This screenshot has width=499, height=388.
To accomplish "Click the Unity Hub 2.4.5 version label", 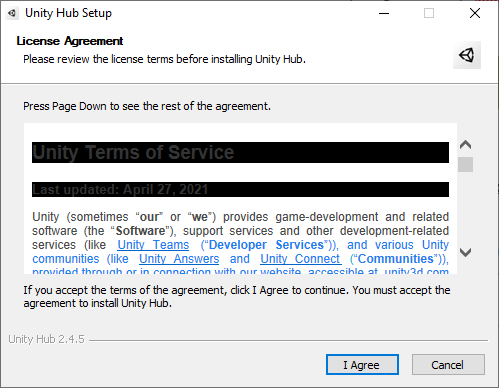I will coord(46,339).
